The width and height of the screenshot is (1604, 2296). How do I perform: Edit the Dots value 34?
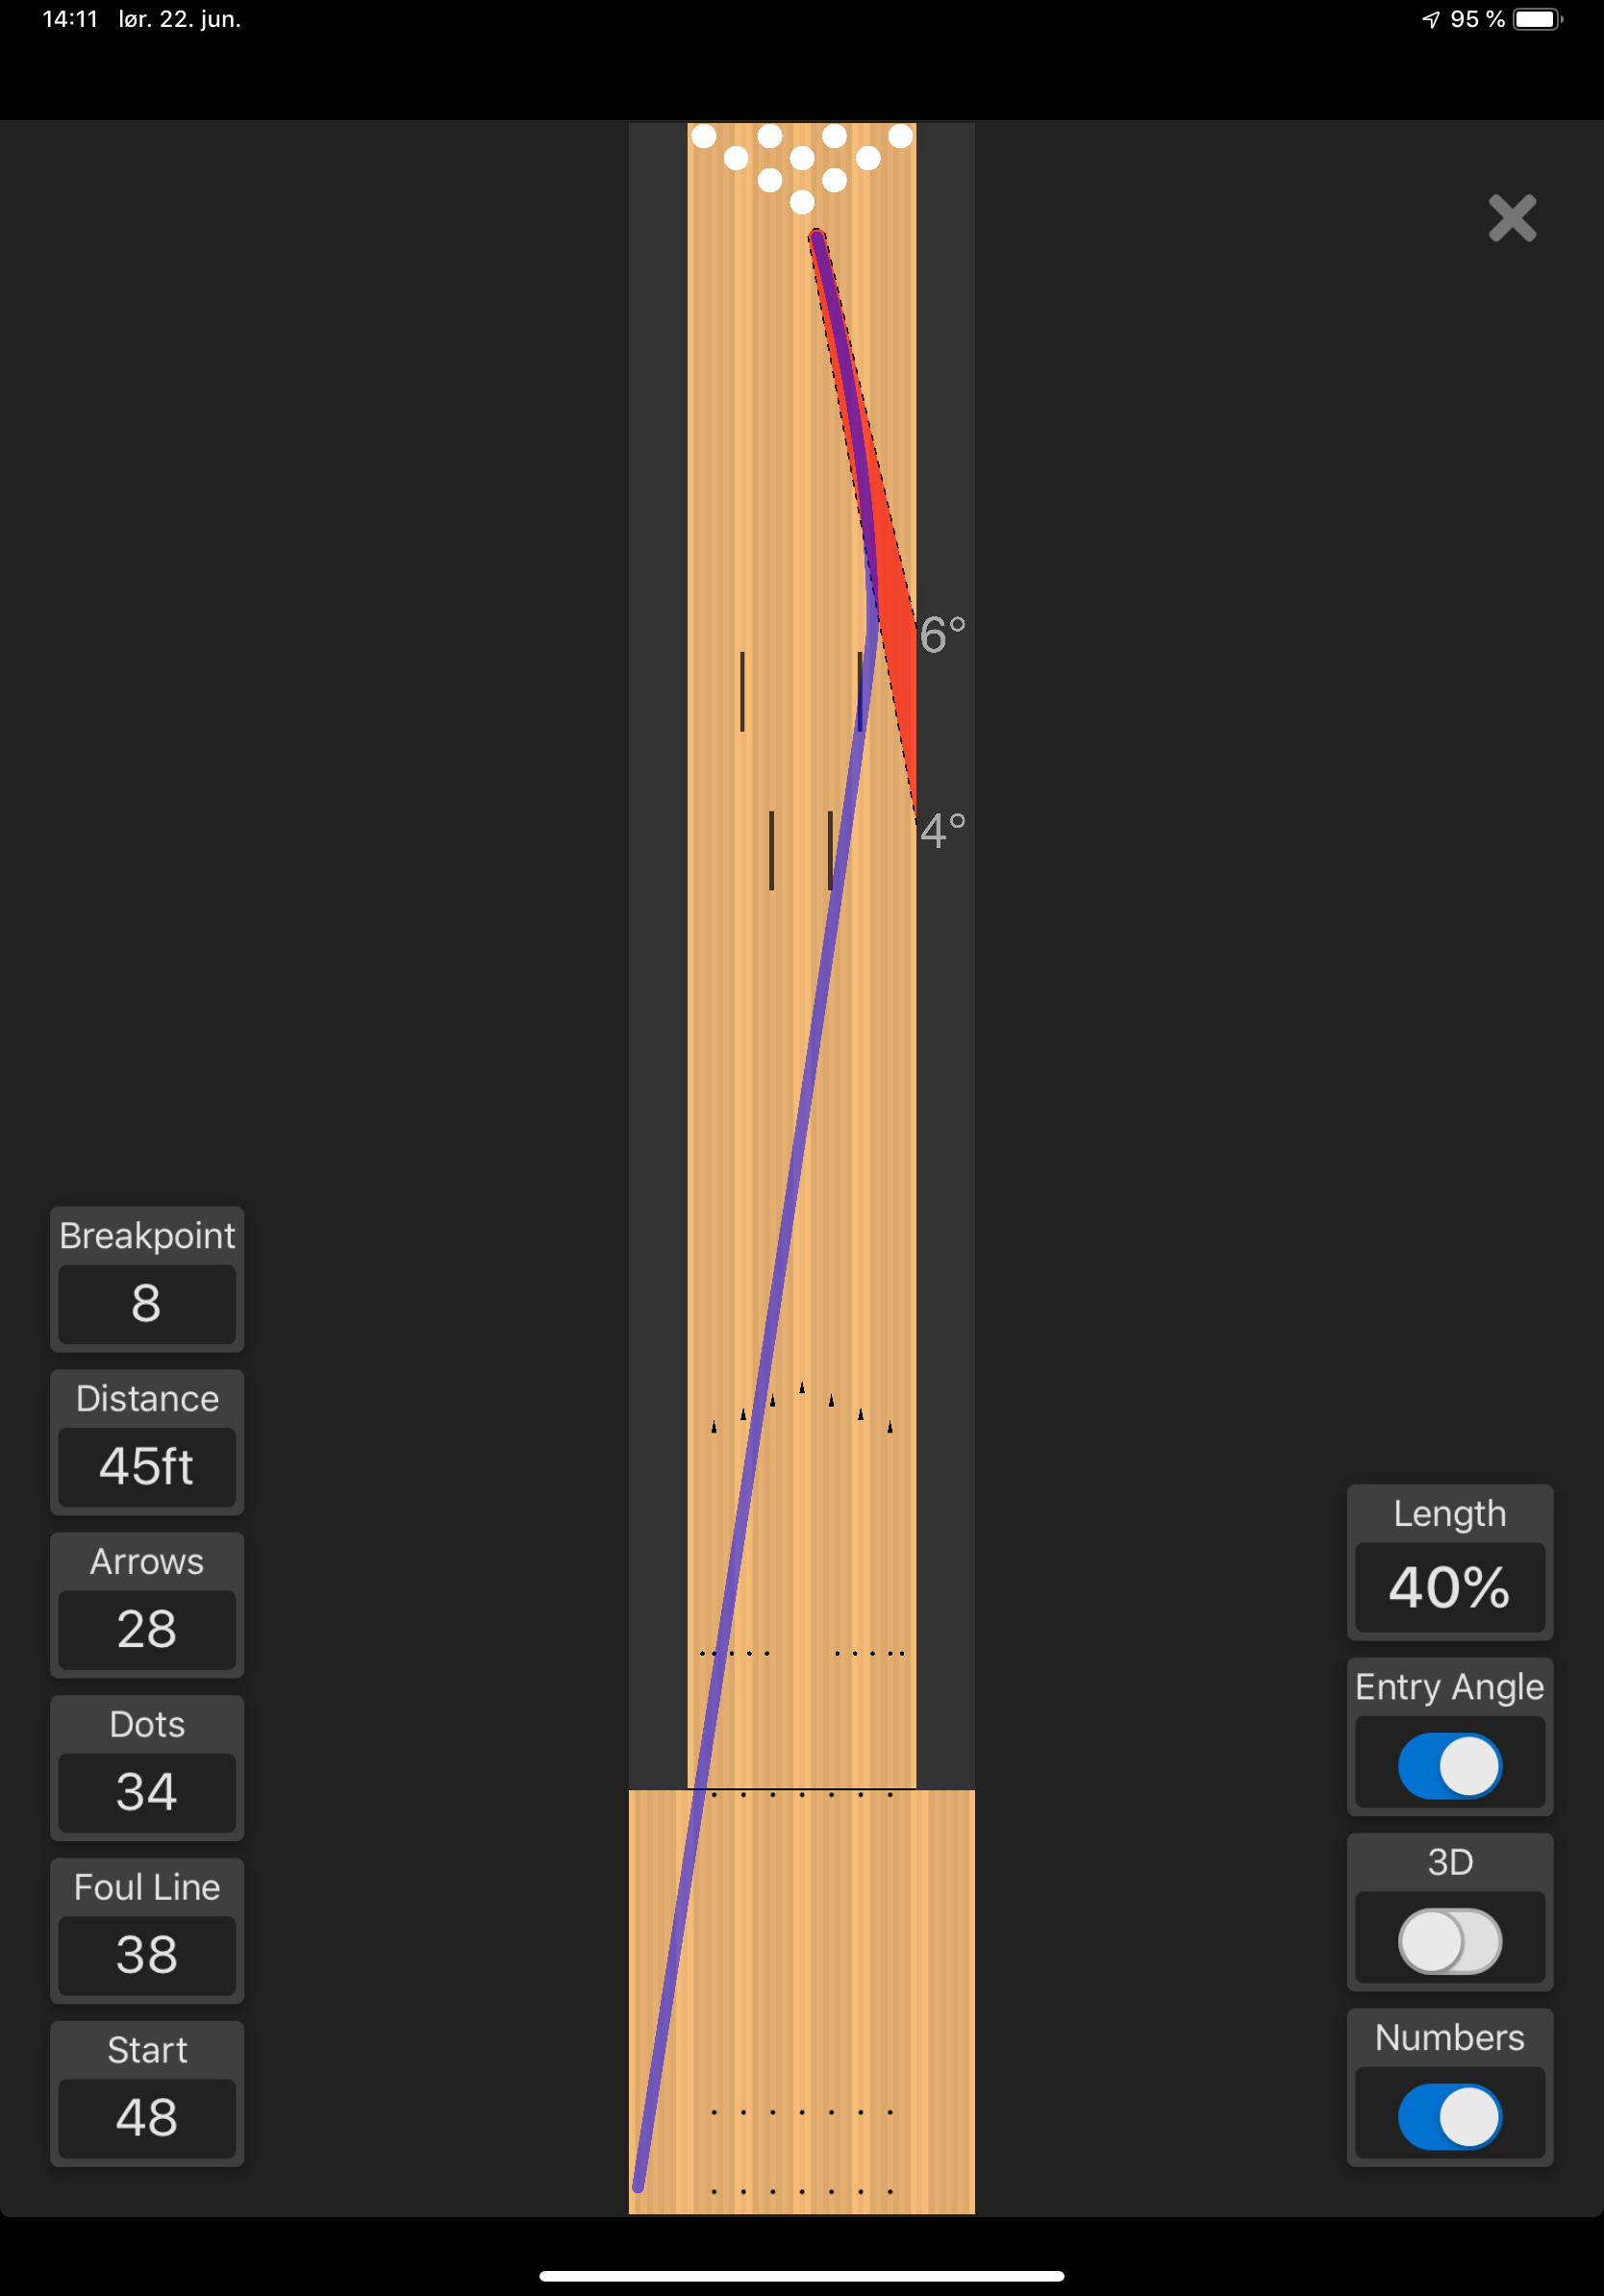[147, 1793]
